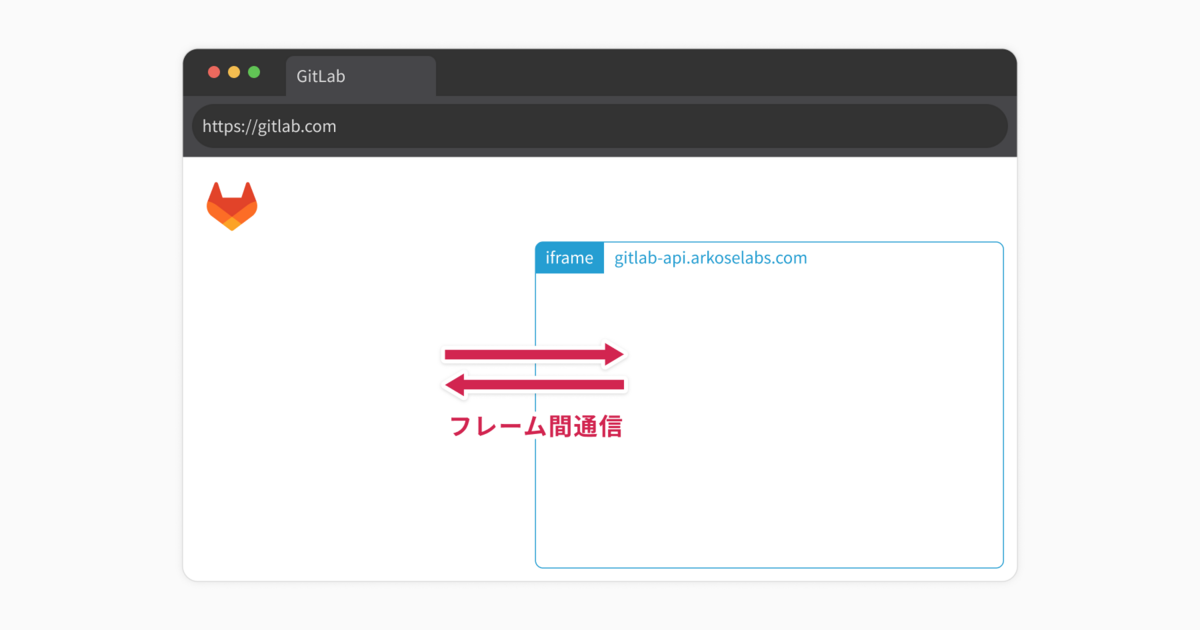Image resolution: width=1200 pixels, height=630 pixels.
Task: Select the red traffic light button
Action: [214, 72]
